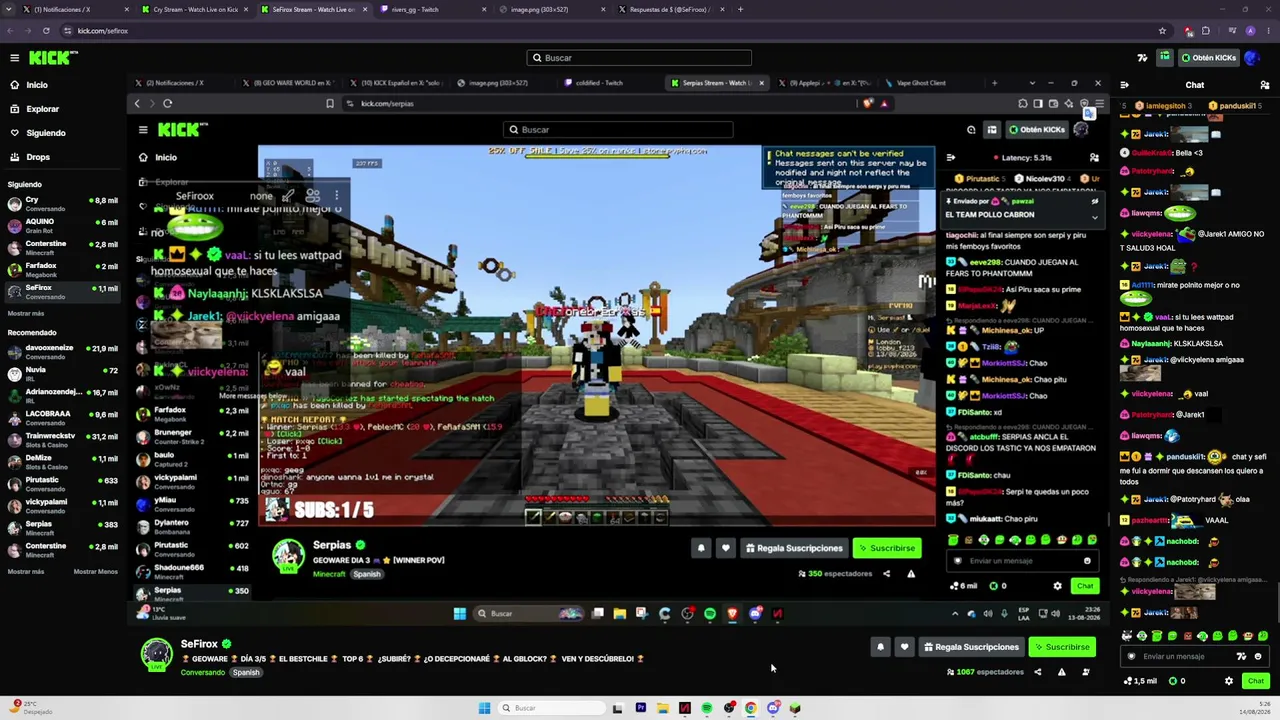This screenshot has height=720, width=1280.
Task: Click SeFirox's green Suscribirse button
Action: pyautogui.click(x=1061, y=647)
